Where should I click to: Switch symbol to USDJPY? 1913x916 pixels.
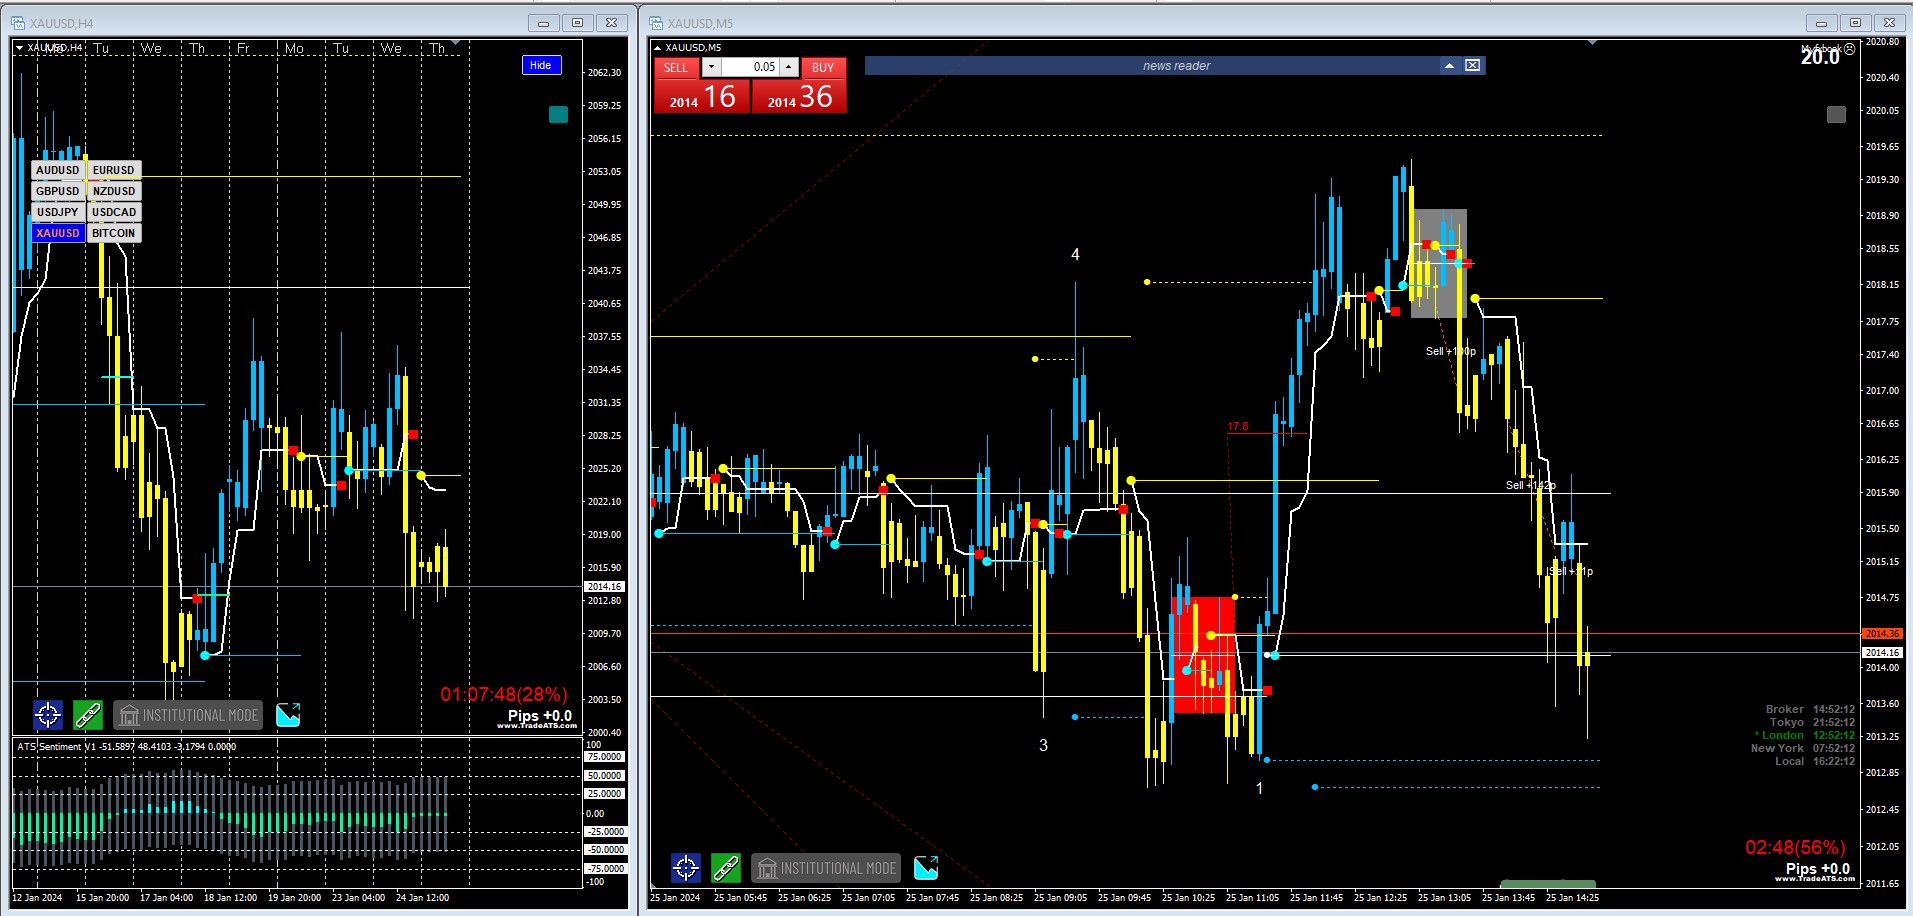[57, 212]
